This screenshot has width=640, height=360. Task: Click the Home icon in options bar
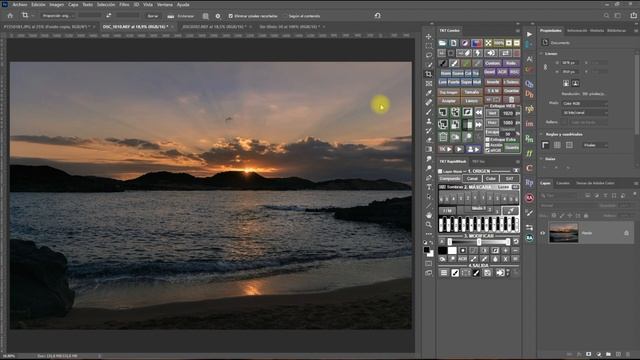coord(10,16)
